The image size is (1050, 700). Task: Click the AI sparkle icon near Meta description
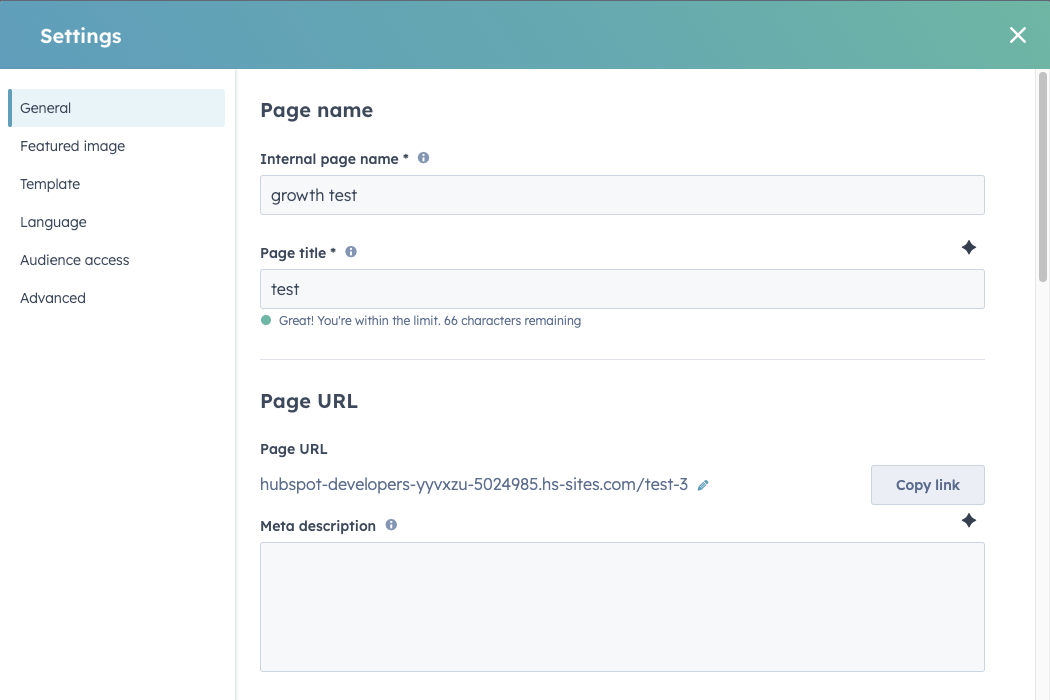[x=968, y=520]
